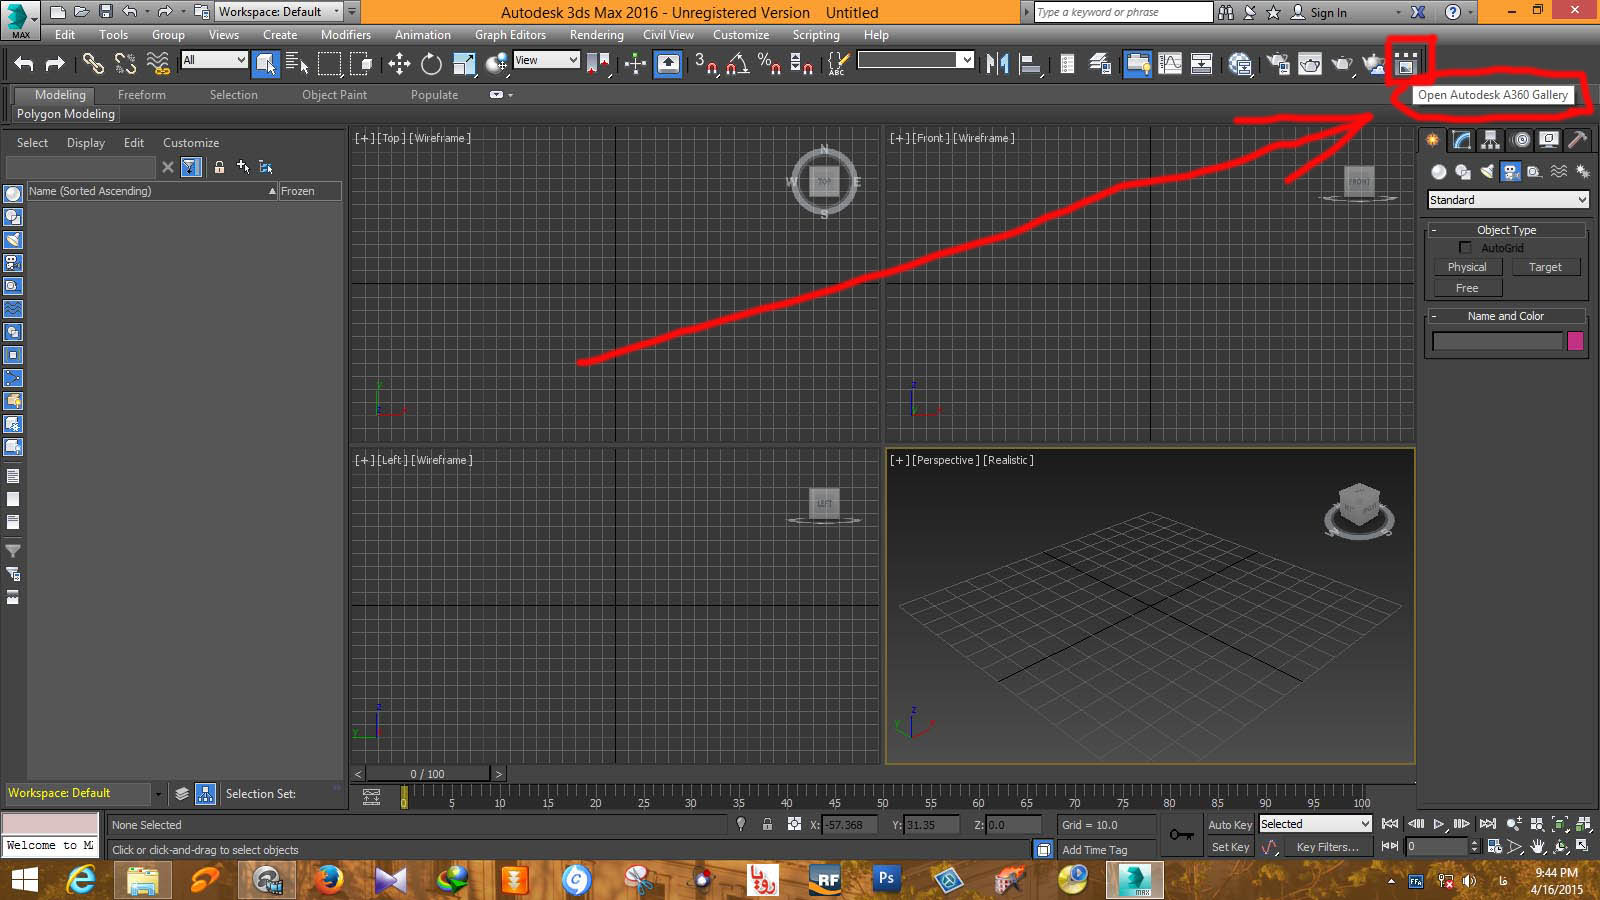Open the key filter Selected dropdown
Image resolution: width=1600 pixels, height=900 pixels.
1315,824
